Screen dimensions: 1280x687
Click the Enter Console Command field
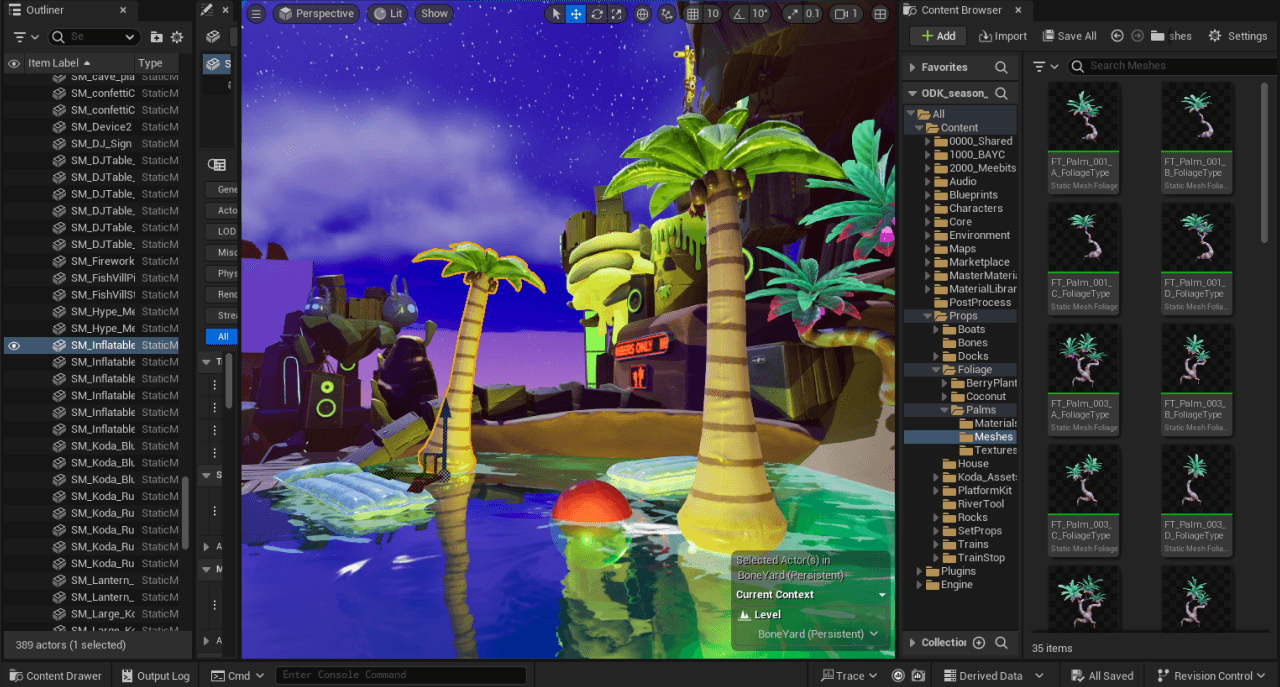pos(400,675)
